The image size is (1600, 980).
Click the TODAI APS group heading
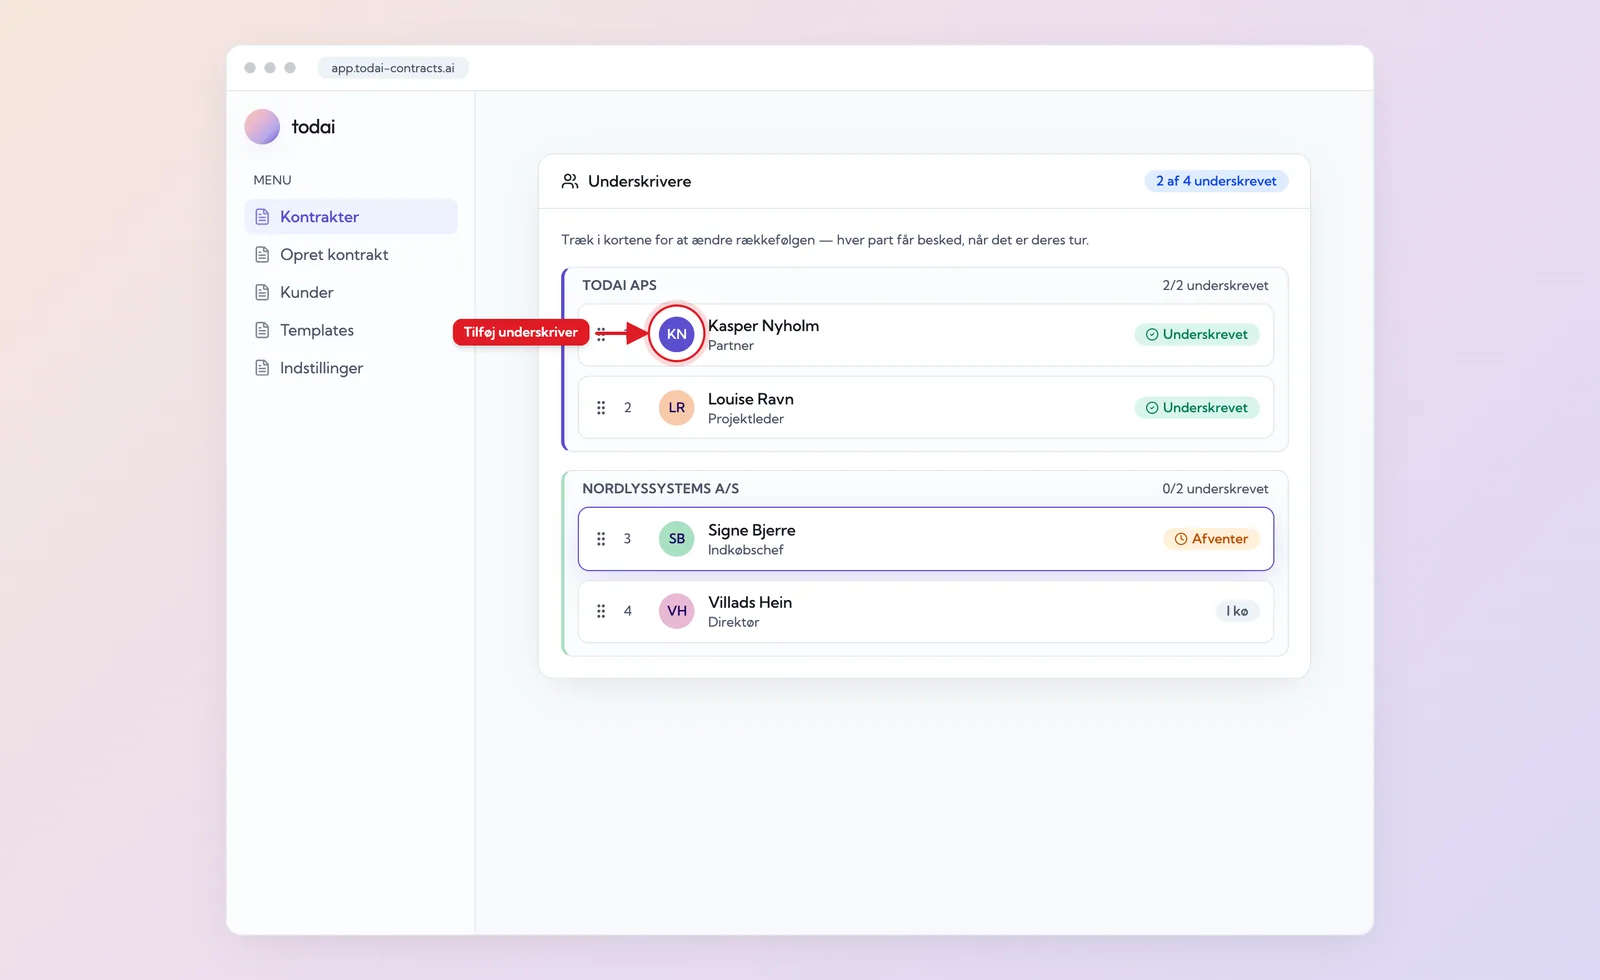tap(620, 285)
